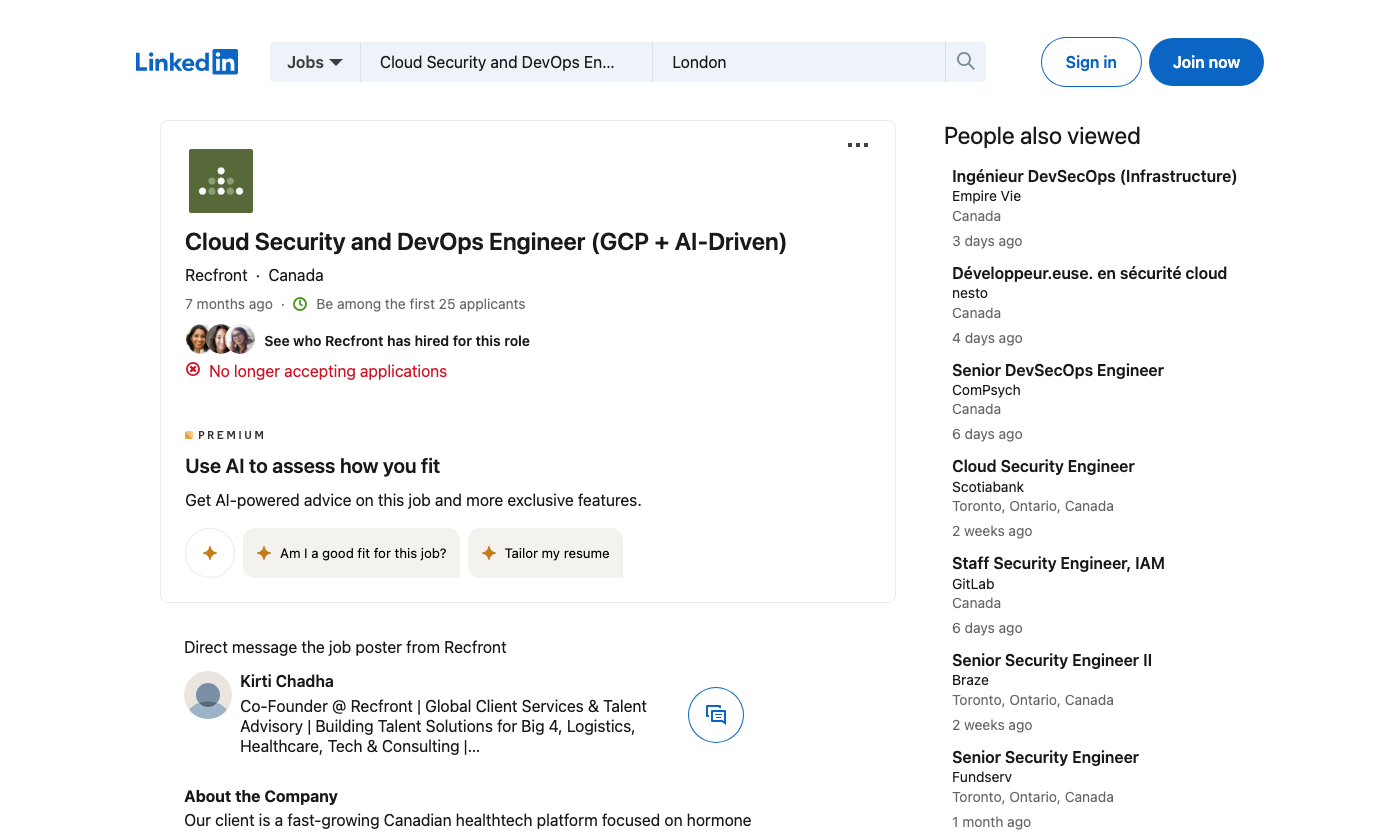Open Ingénieur DevSecOps (Infrastructure) job
Screen dimensions: 1400x832
1094,176
